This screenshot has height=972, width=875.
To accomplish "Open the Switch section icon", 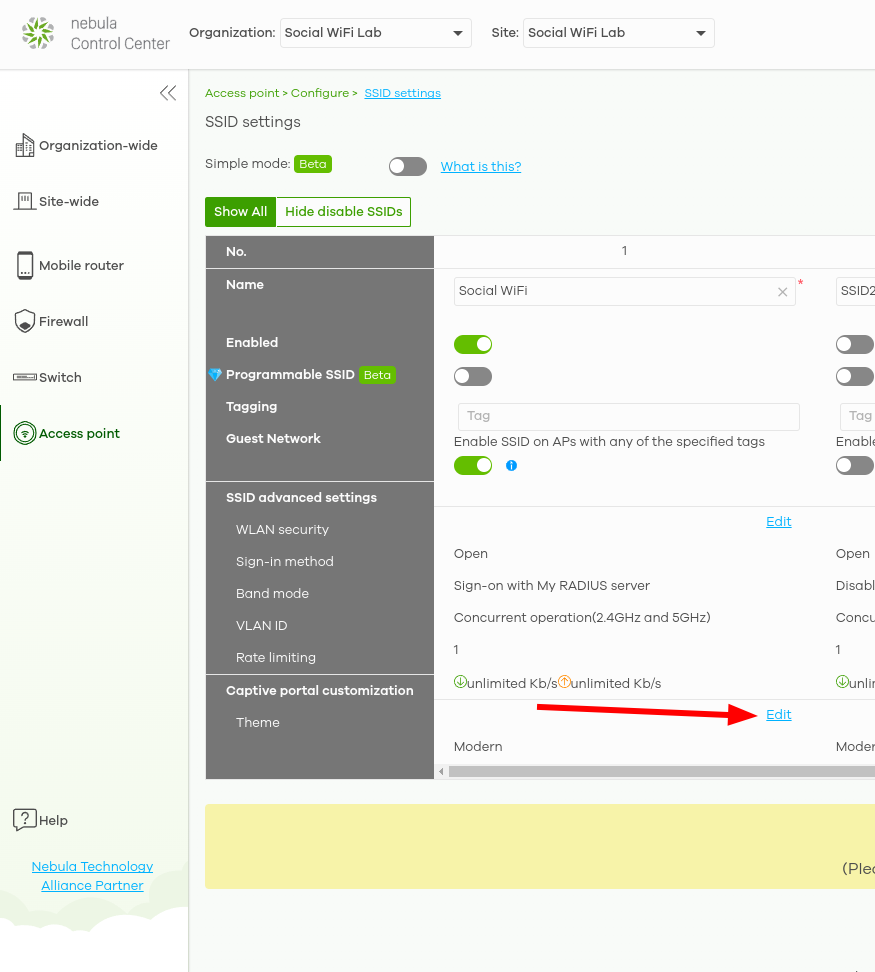I will tap(25, 377).
